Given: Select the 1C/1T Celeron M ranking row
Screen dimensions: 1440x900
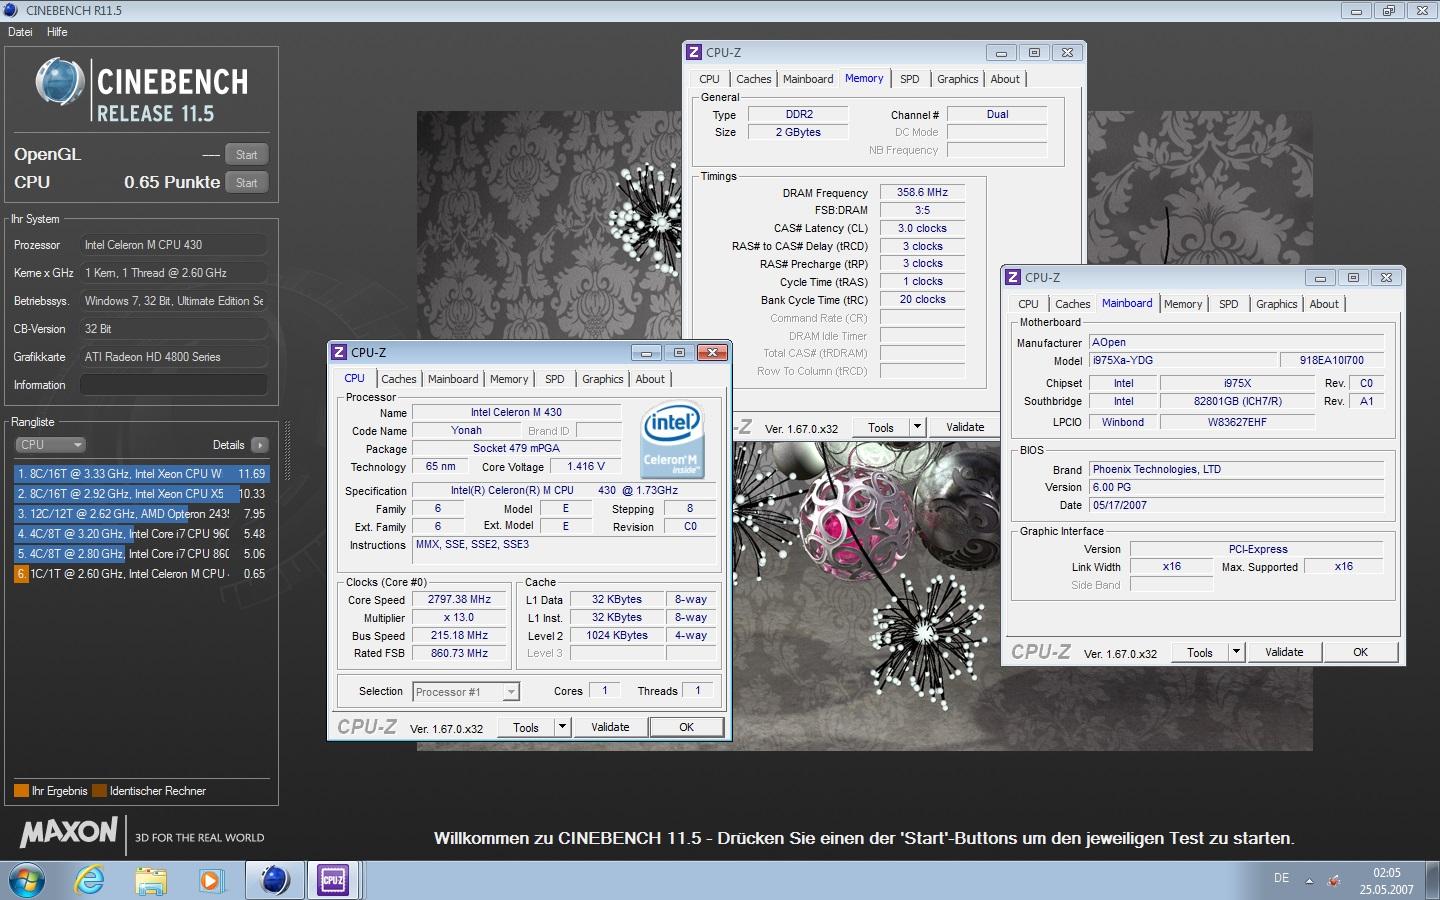Looking at the screenshot, I should pos(141,574).
